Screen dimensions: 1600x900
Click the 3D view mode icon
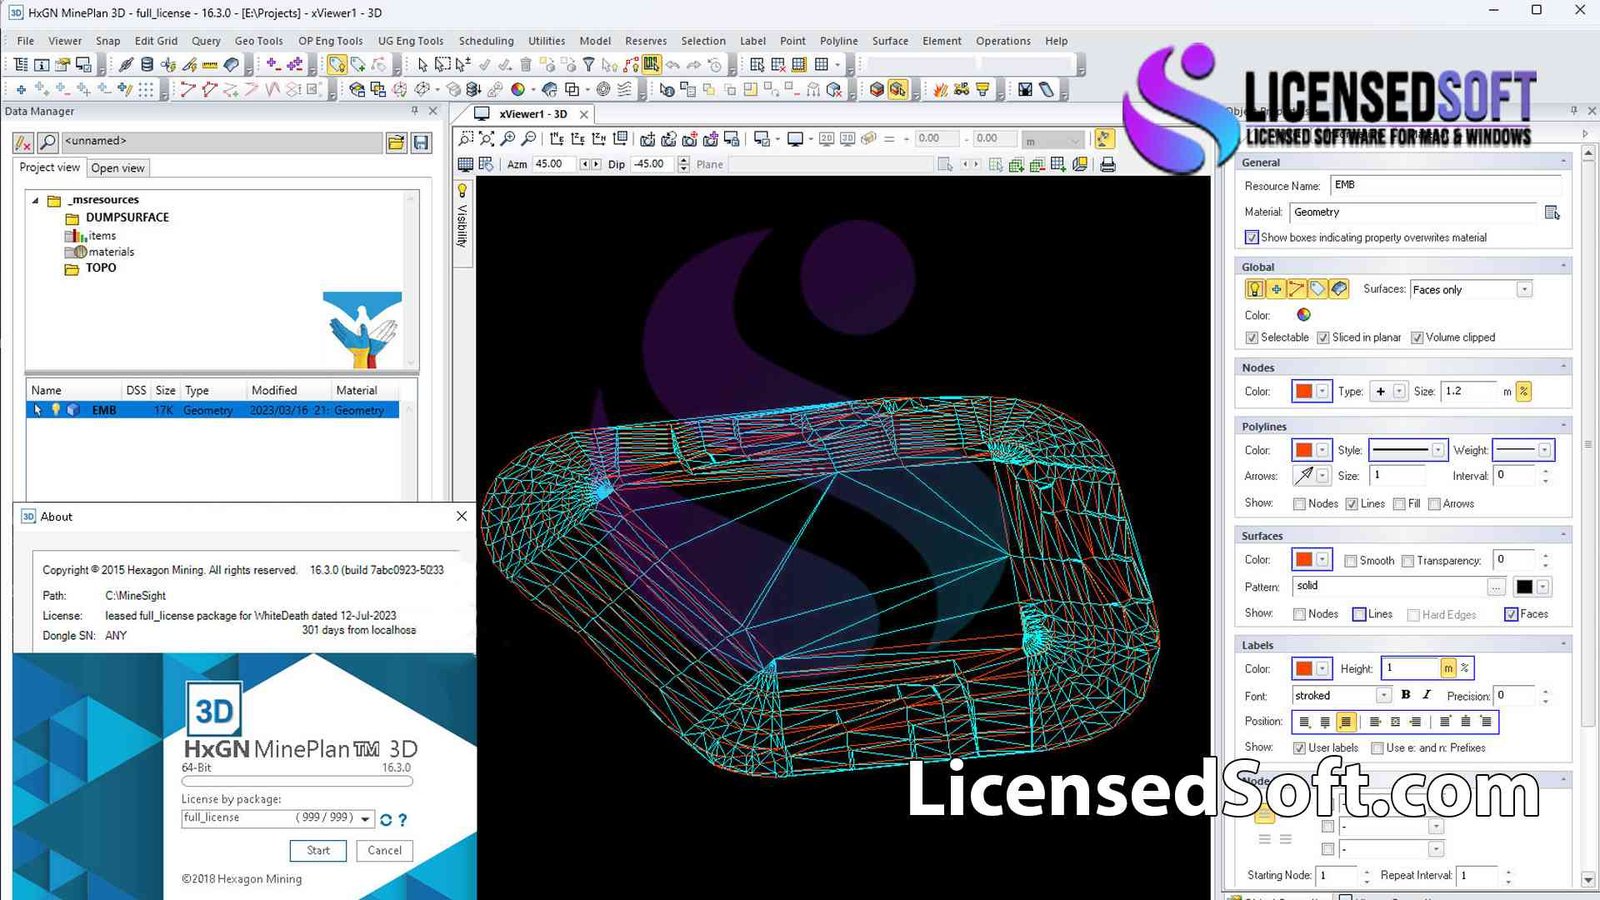[847, 139]
